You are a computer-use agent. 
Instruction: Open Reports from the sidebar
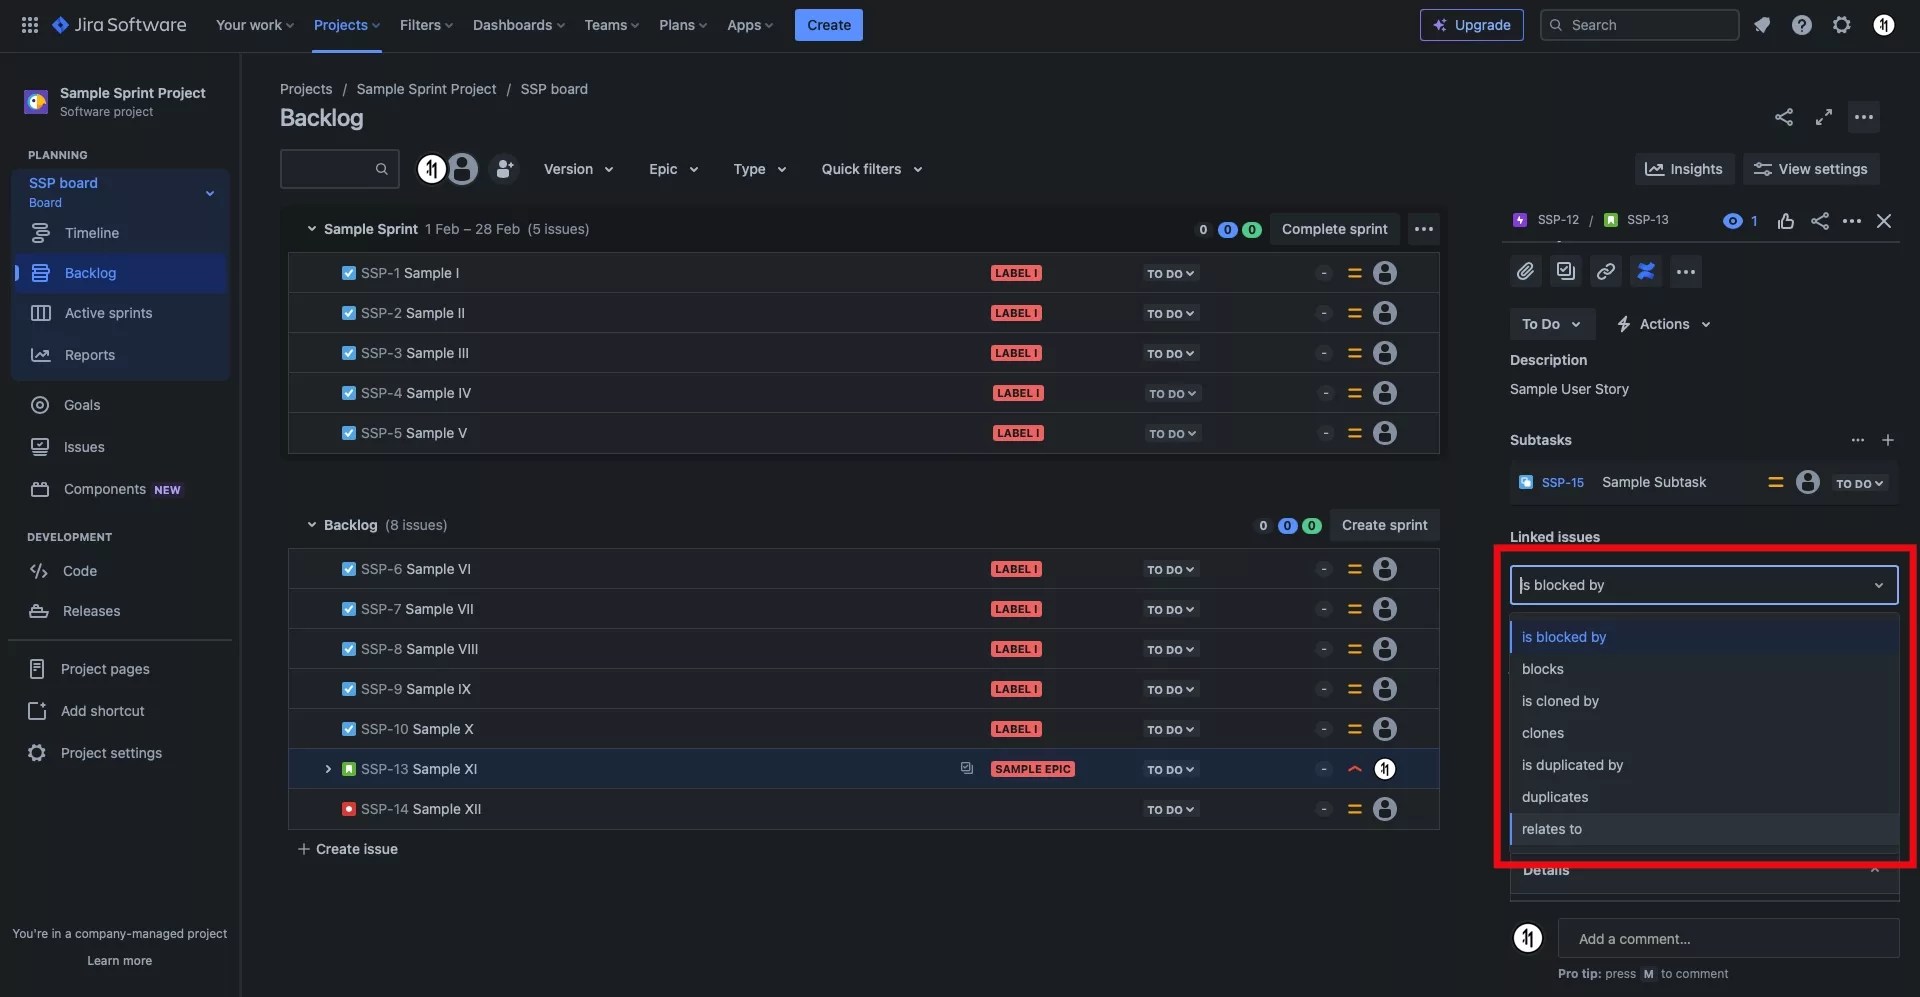pyautogui.click(x=89, y=355)
